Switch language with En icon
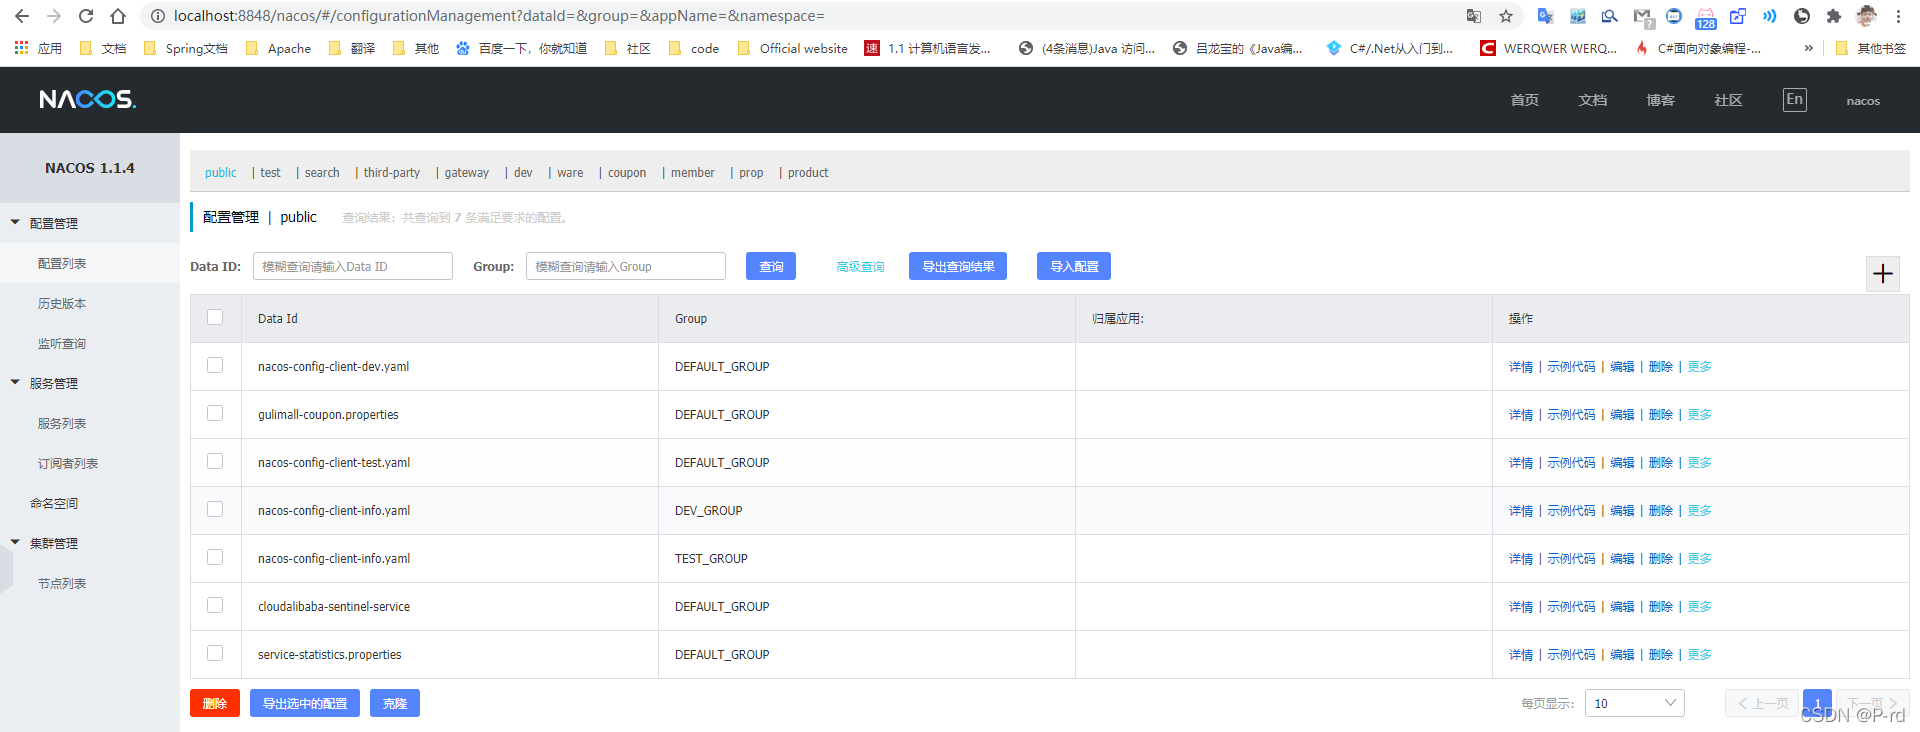This screenshot has width=1920, height=732. click(1795, 99)
